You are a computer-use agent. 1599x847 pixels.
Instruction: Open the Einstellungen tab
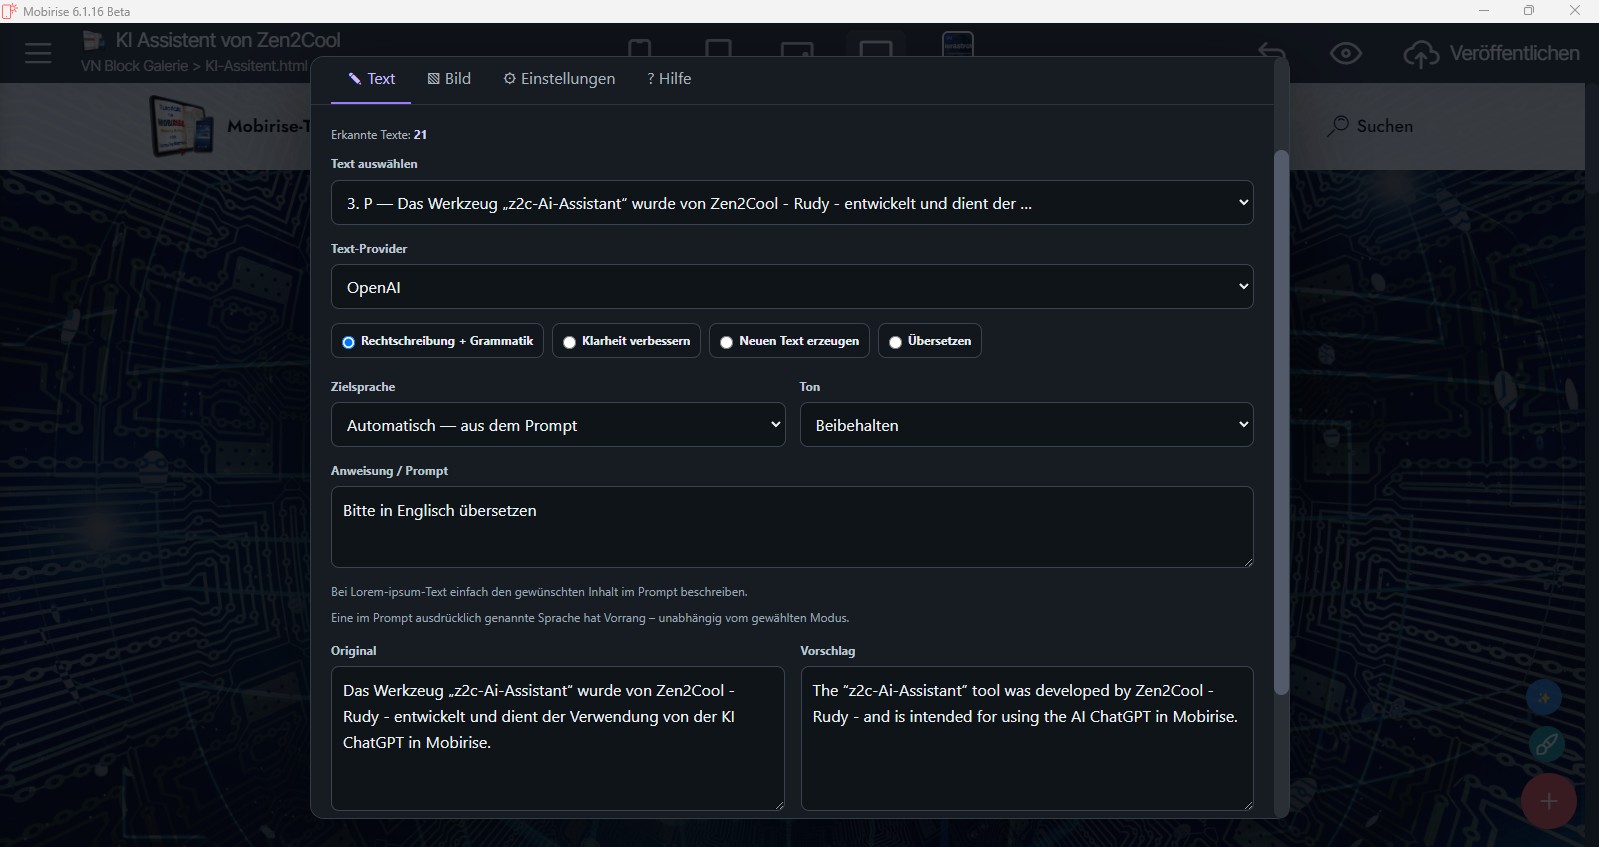[x=559, y=79]
